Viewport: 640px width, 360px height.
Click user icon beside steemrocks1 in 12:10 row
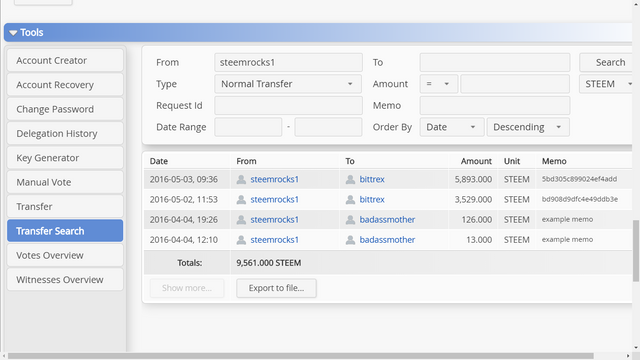[241, 240]
